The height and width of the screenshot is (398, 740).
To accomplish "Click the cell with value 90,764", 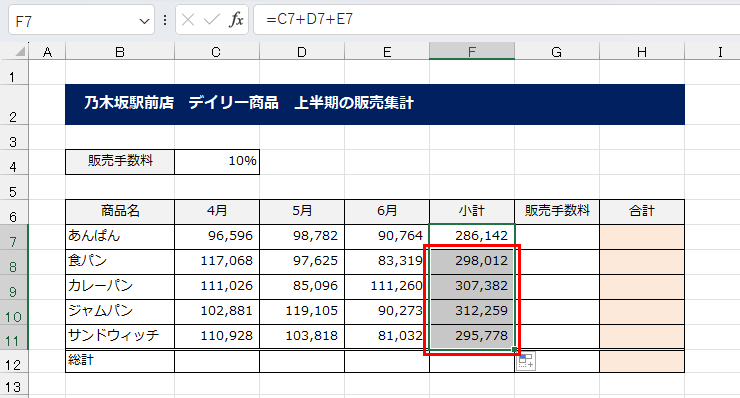I will [x=387, y=237].
